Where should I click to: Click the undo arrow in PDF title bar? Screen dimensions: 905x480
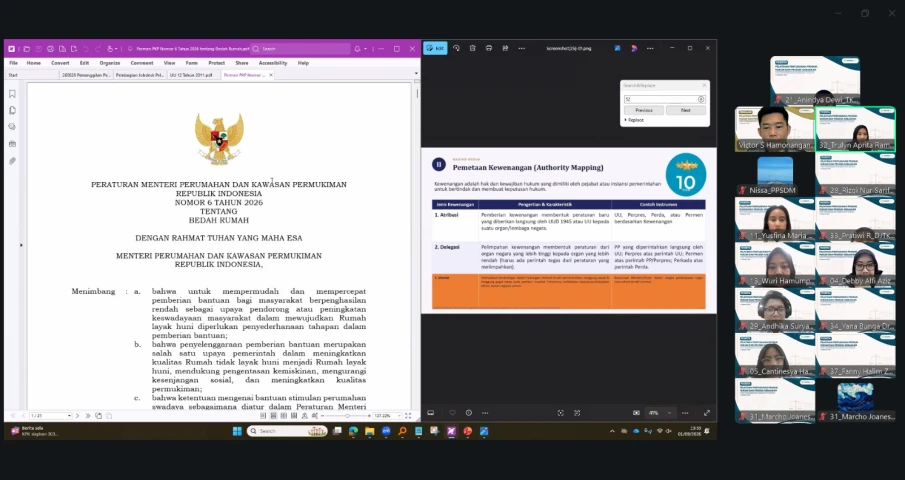pyautogui.click(x=85, y=49)
